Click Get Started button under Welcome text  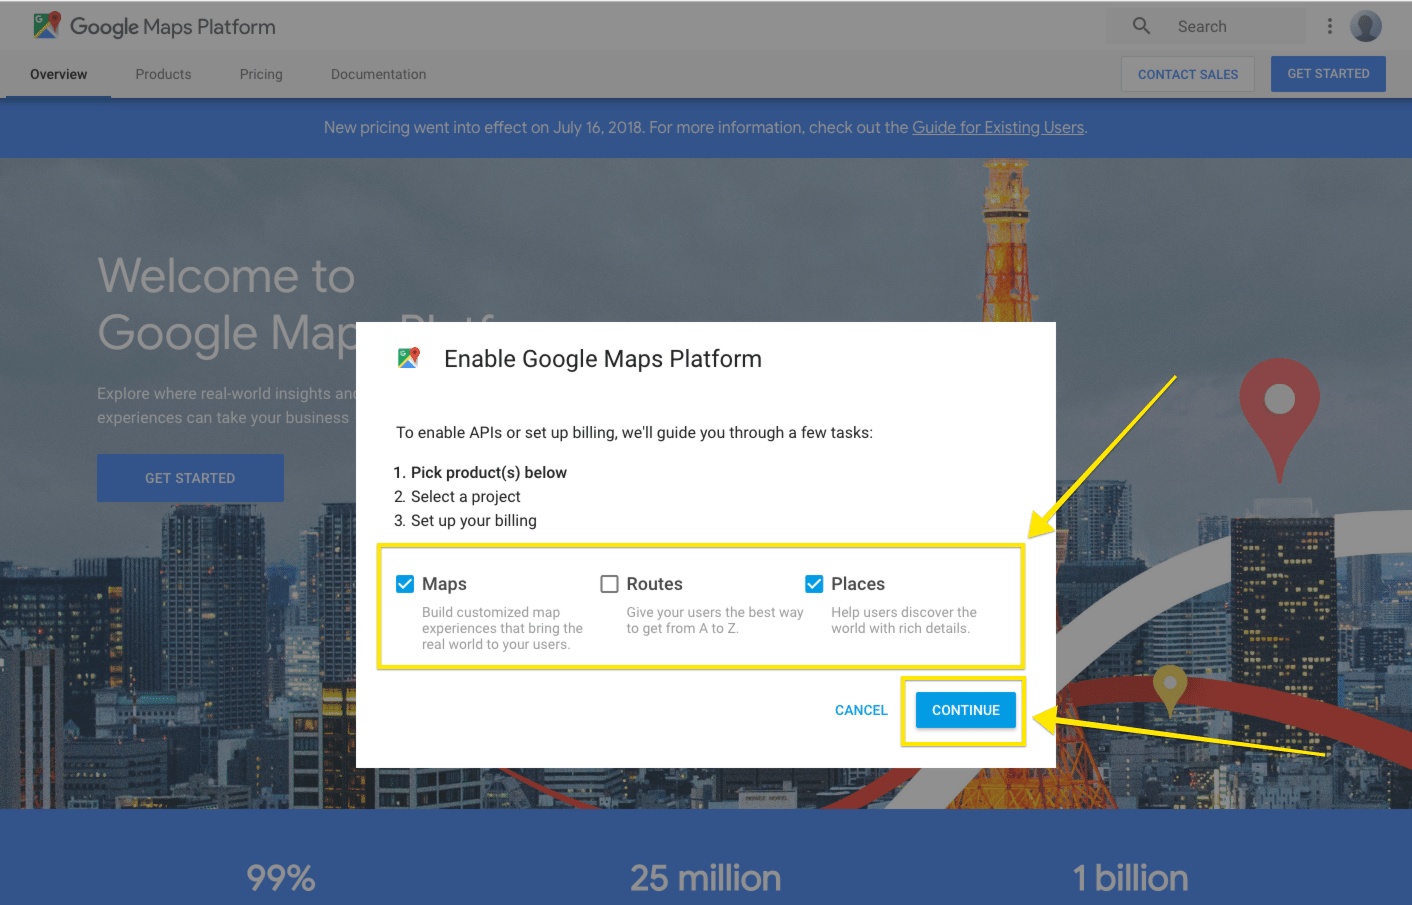[190, 478]
